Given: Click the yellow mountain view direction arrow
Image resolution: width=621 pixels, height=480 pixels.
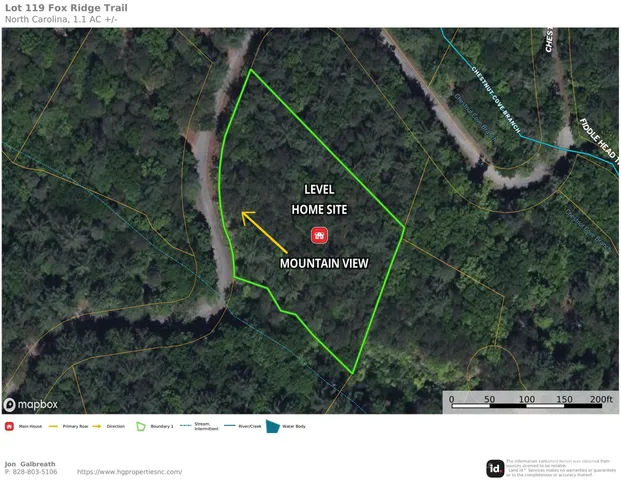Looking at the screenshot, I should (264, 232).
